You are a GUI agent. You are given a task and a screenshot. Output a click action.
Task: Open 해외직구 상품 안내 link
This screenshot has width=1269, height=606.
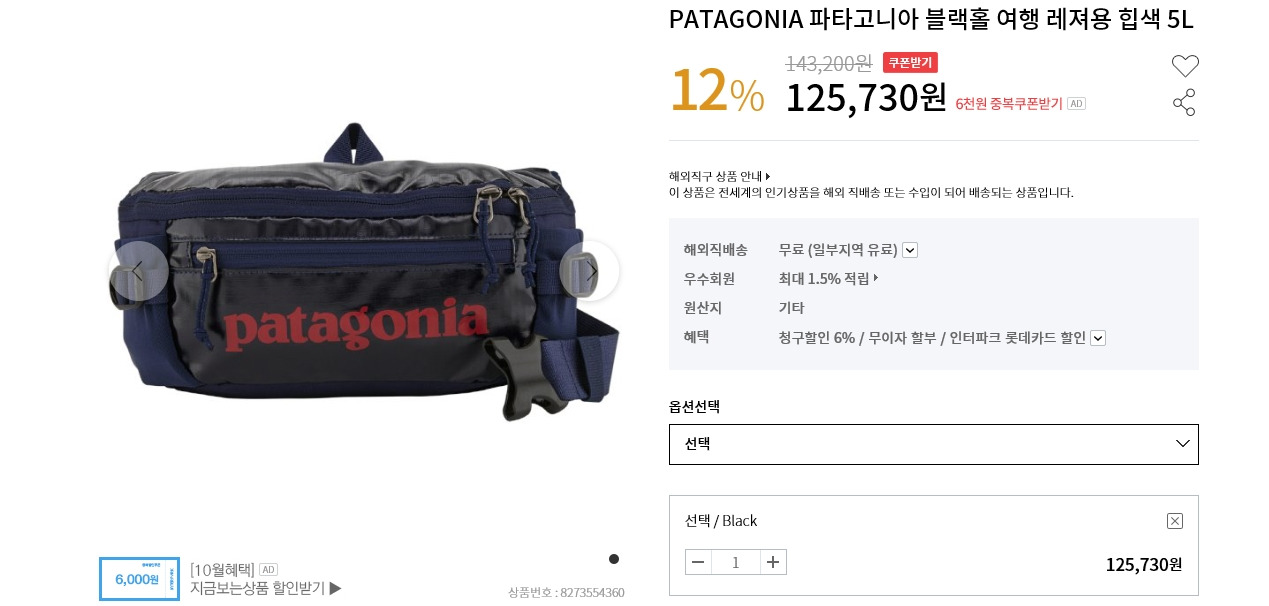tap(719, 176)
